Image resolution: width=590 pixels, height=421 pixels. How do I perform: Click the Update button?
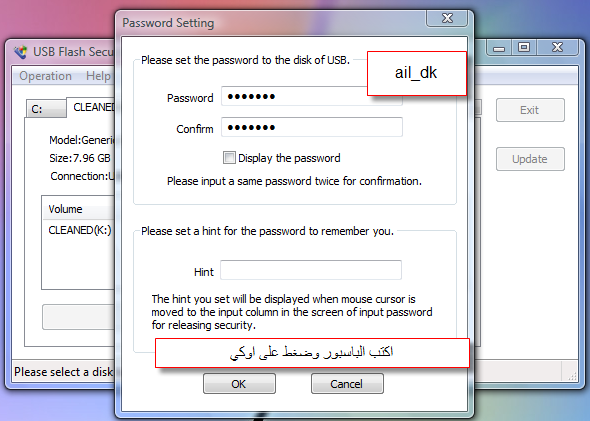pos(530,159)
